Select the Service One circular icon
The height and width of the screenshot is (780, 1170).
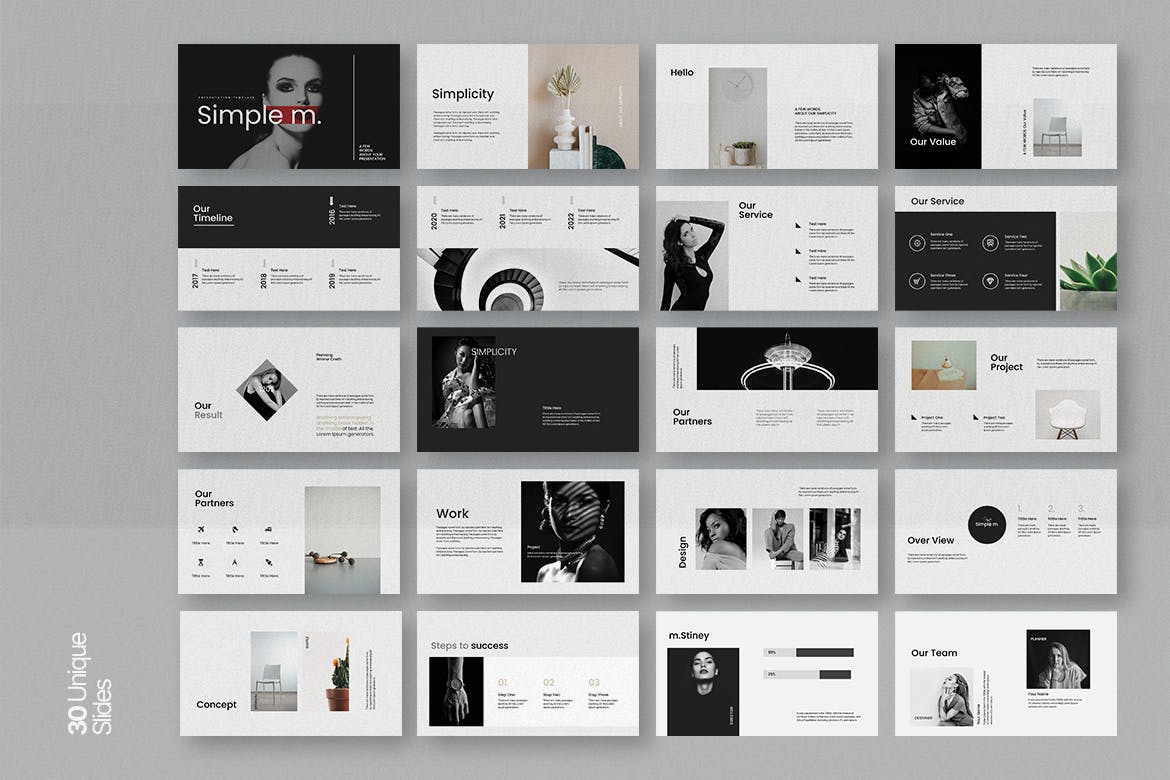(916, 242)
